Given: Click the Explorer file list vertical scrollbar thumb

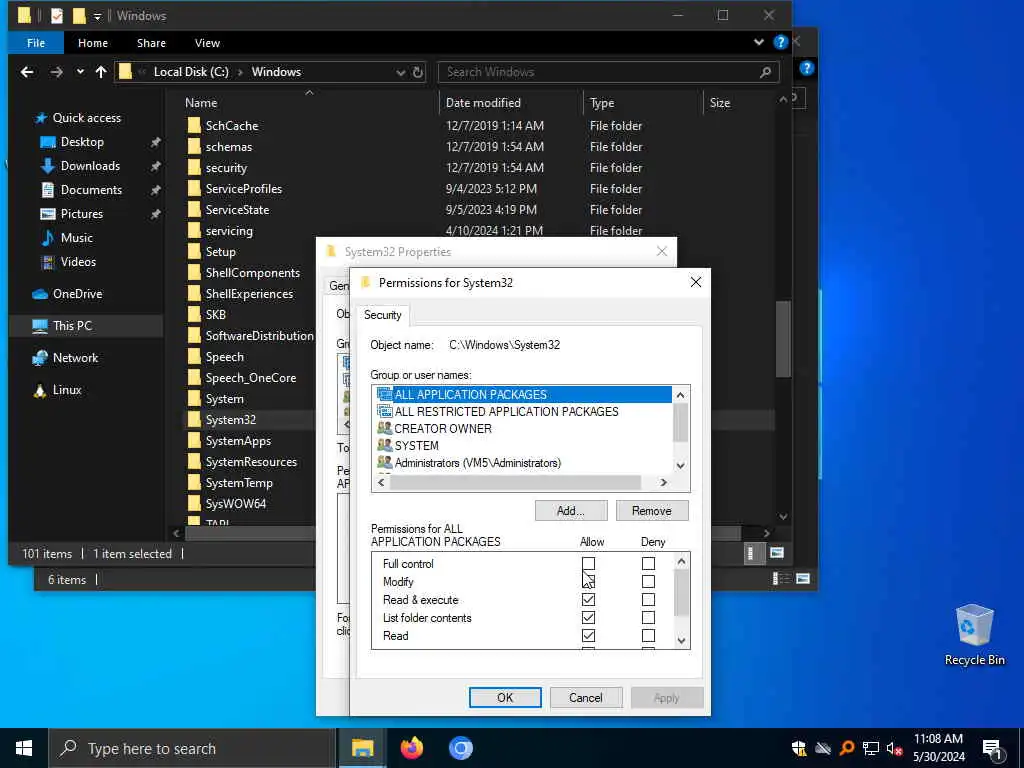Looking at the screenshot, I should pos(783,338).
